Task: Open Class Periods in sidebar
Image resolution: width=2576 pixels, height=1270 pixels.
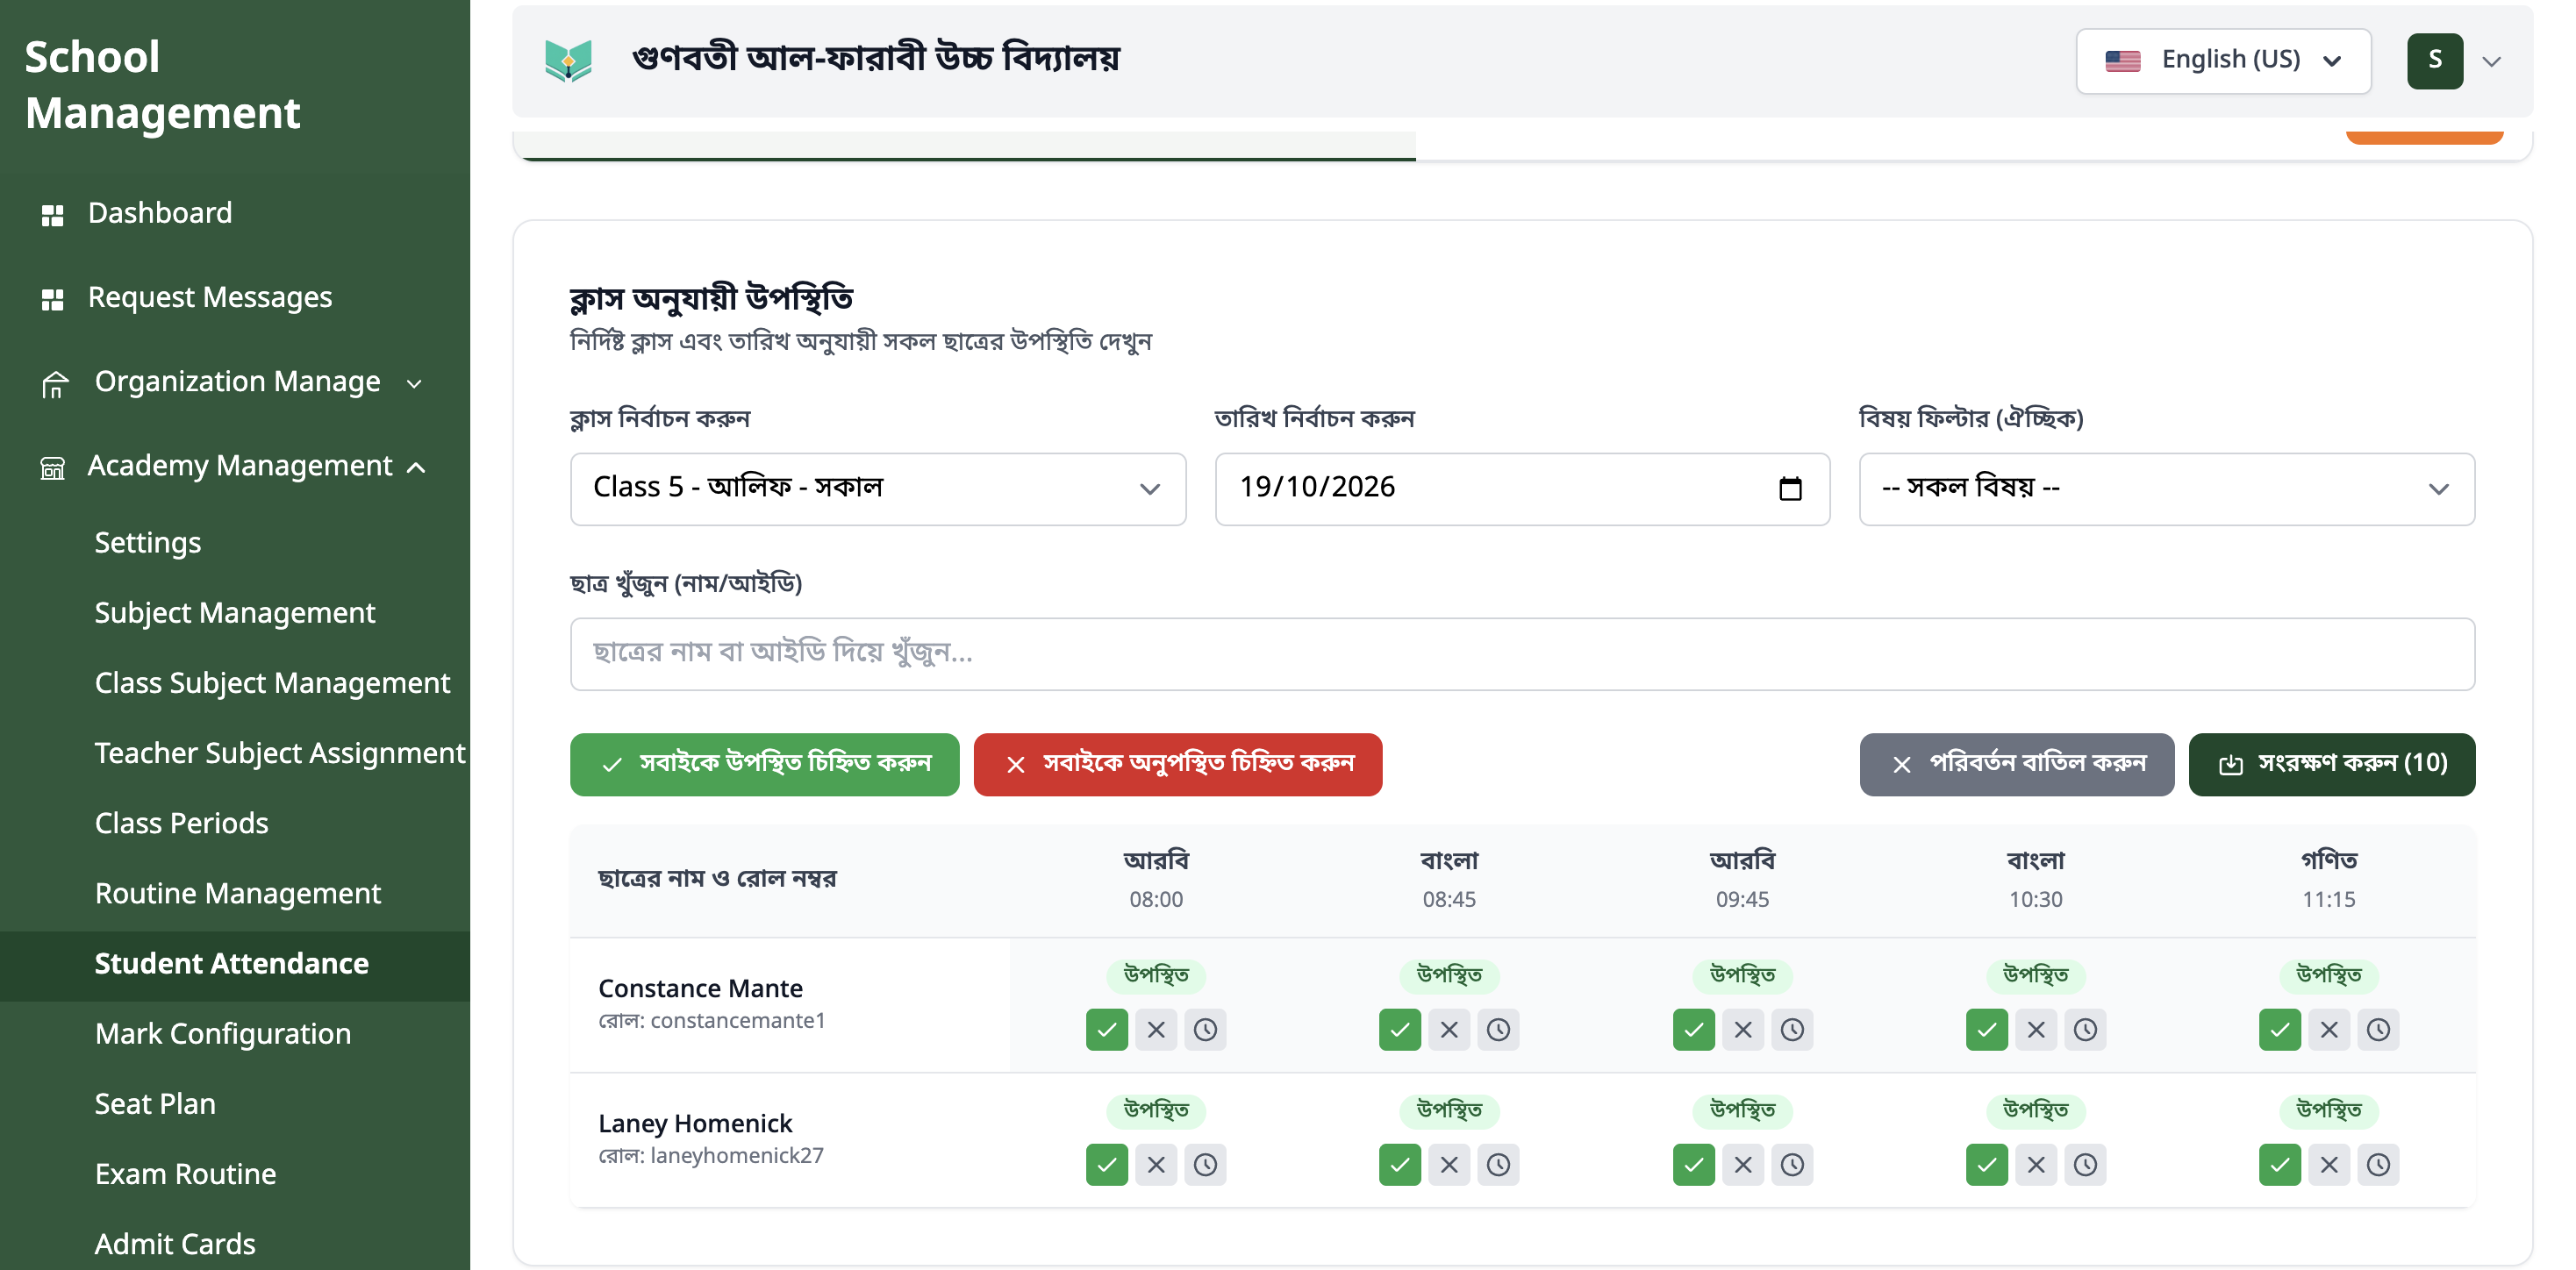Action: point(181,822)
